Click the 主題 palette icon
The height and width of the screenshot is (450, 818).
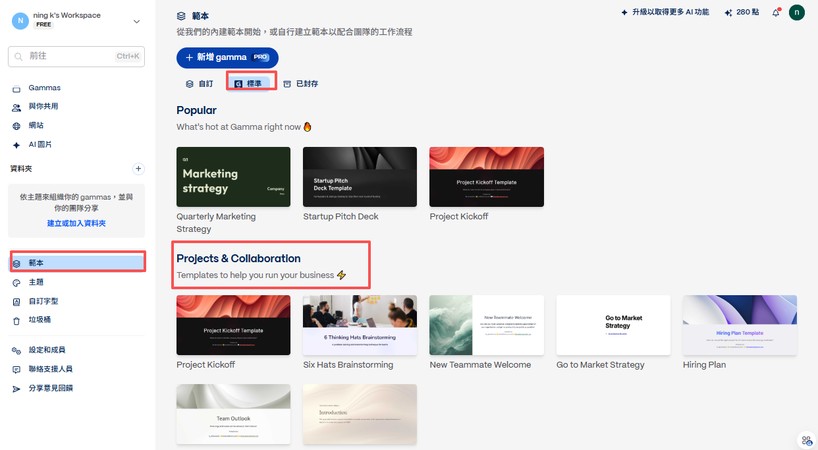tap(16, 283)
